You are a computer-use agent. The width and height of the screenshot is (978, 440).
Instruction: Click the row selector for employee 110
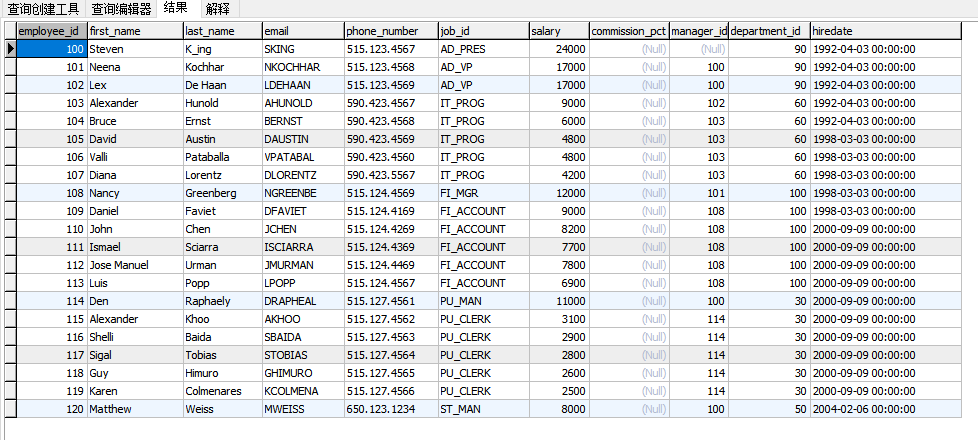click(x=10, y=229)
